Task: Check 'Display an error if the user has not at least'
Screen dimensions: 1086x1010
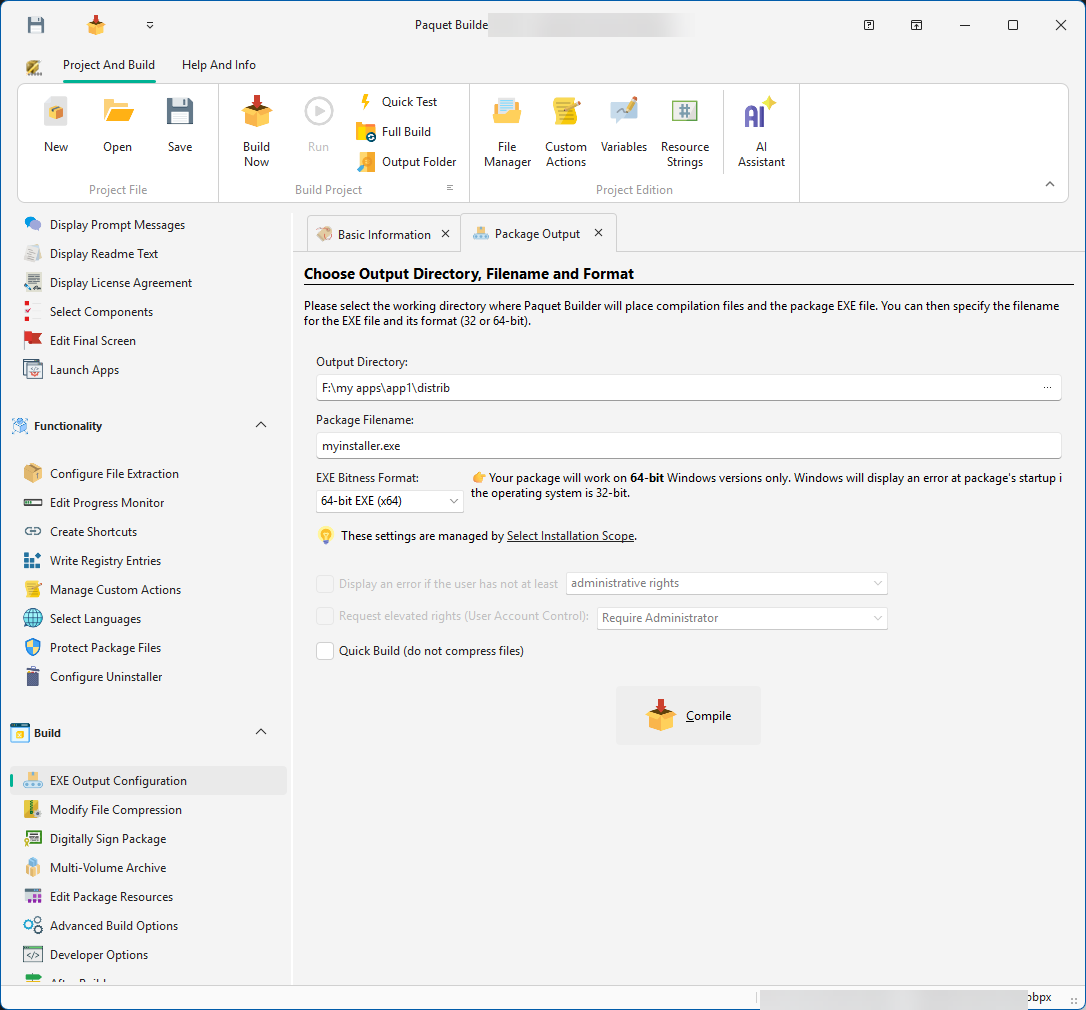Action: pyautogui.click(x=325, y=583)
